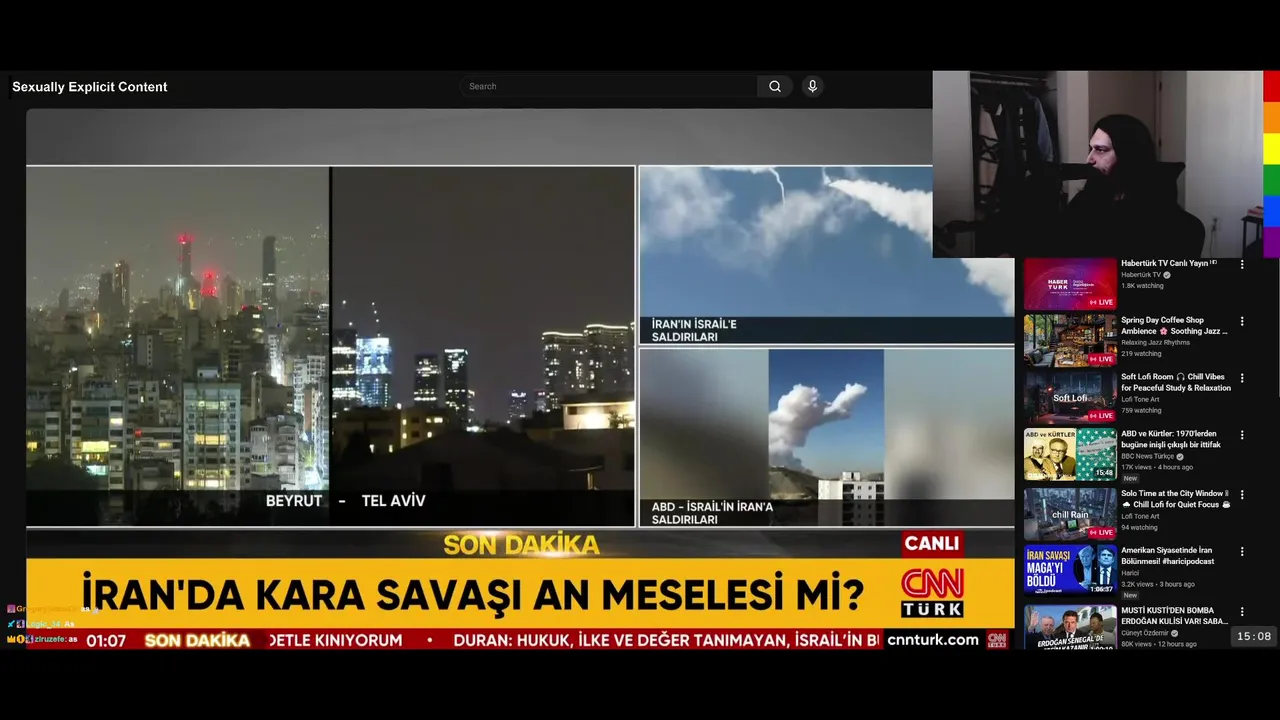Open options menu for Amerikan Siyasetinde İran video
Viewport: 1280px width, 720px height.
coord(1242,552)
